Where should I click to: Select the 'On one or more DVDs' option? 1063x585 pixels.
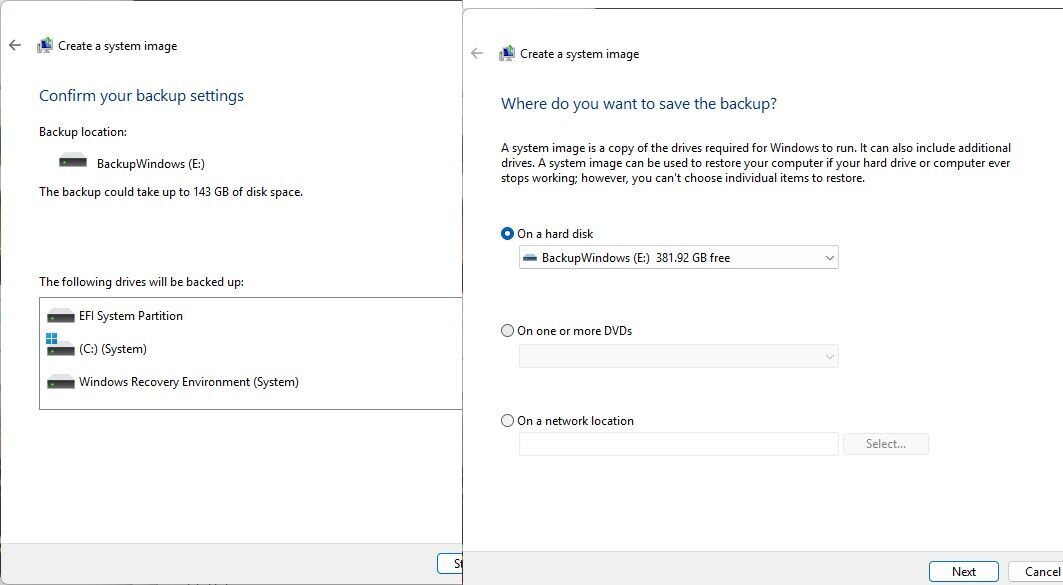point(507,331)
